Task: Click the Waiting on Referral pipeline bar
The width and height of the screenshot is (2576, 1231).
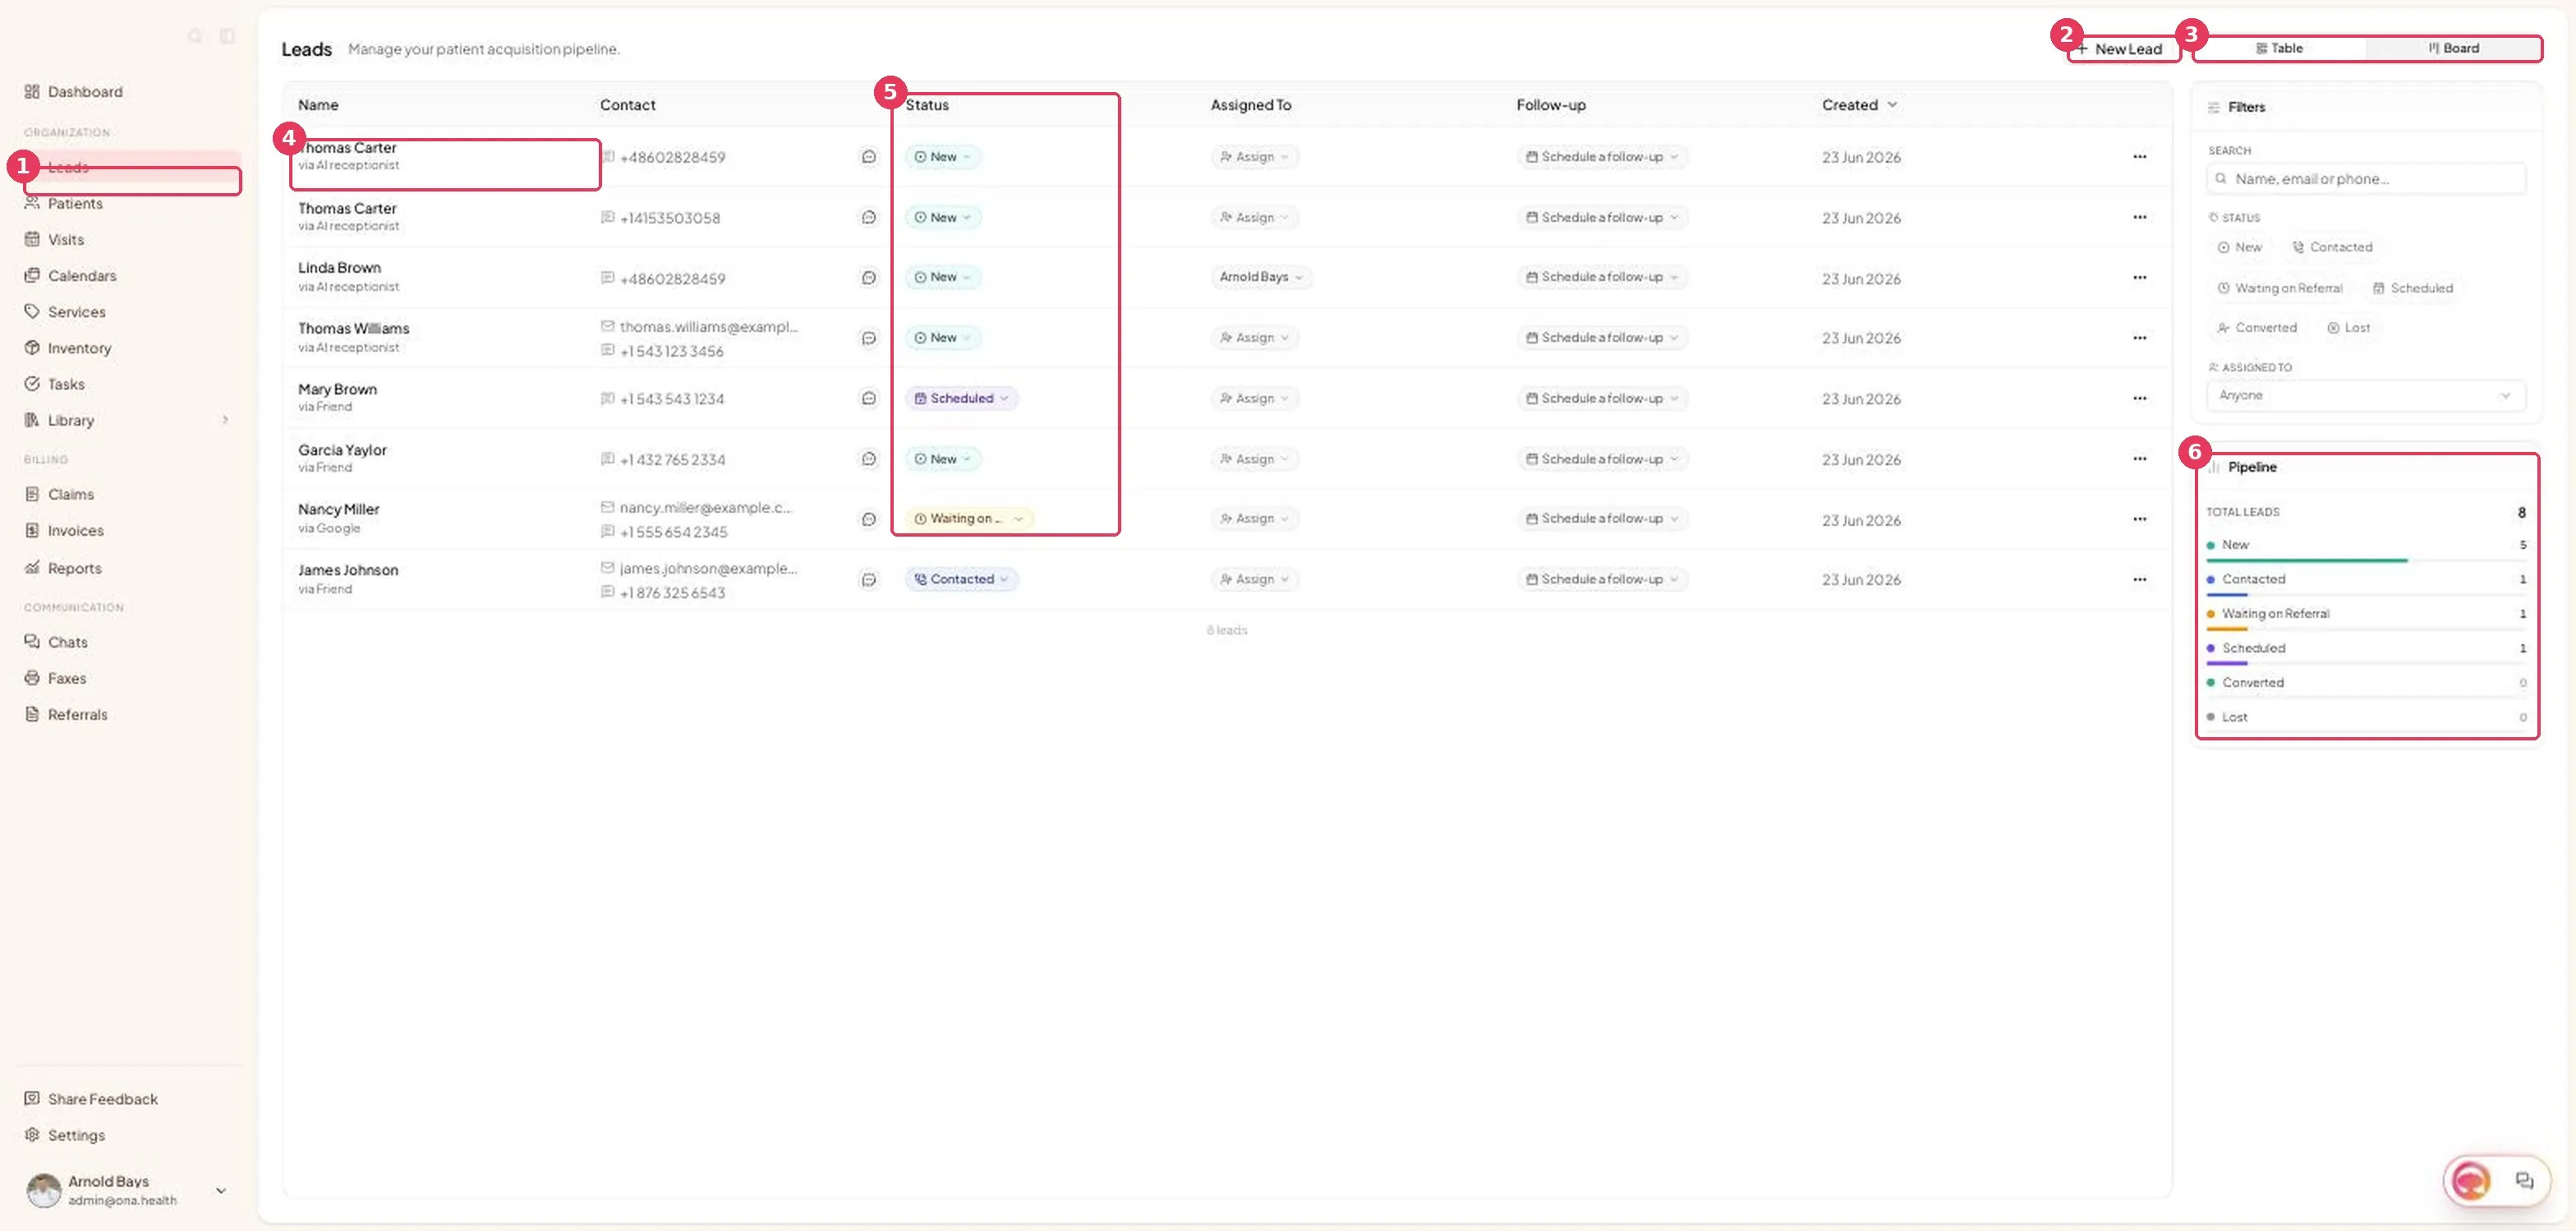Action: click(2366, 629)
